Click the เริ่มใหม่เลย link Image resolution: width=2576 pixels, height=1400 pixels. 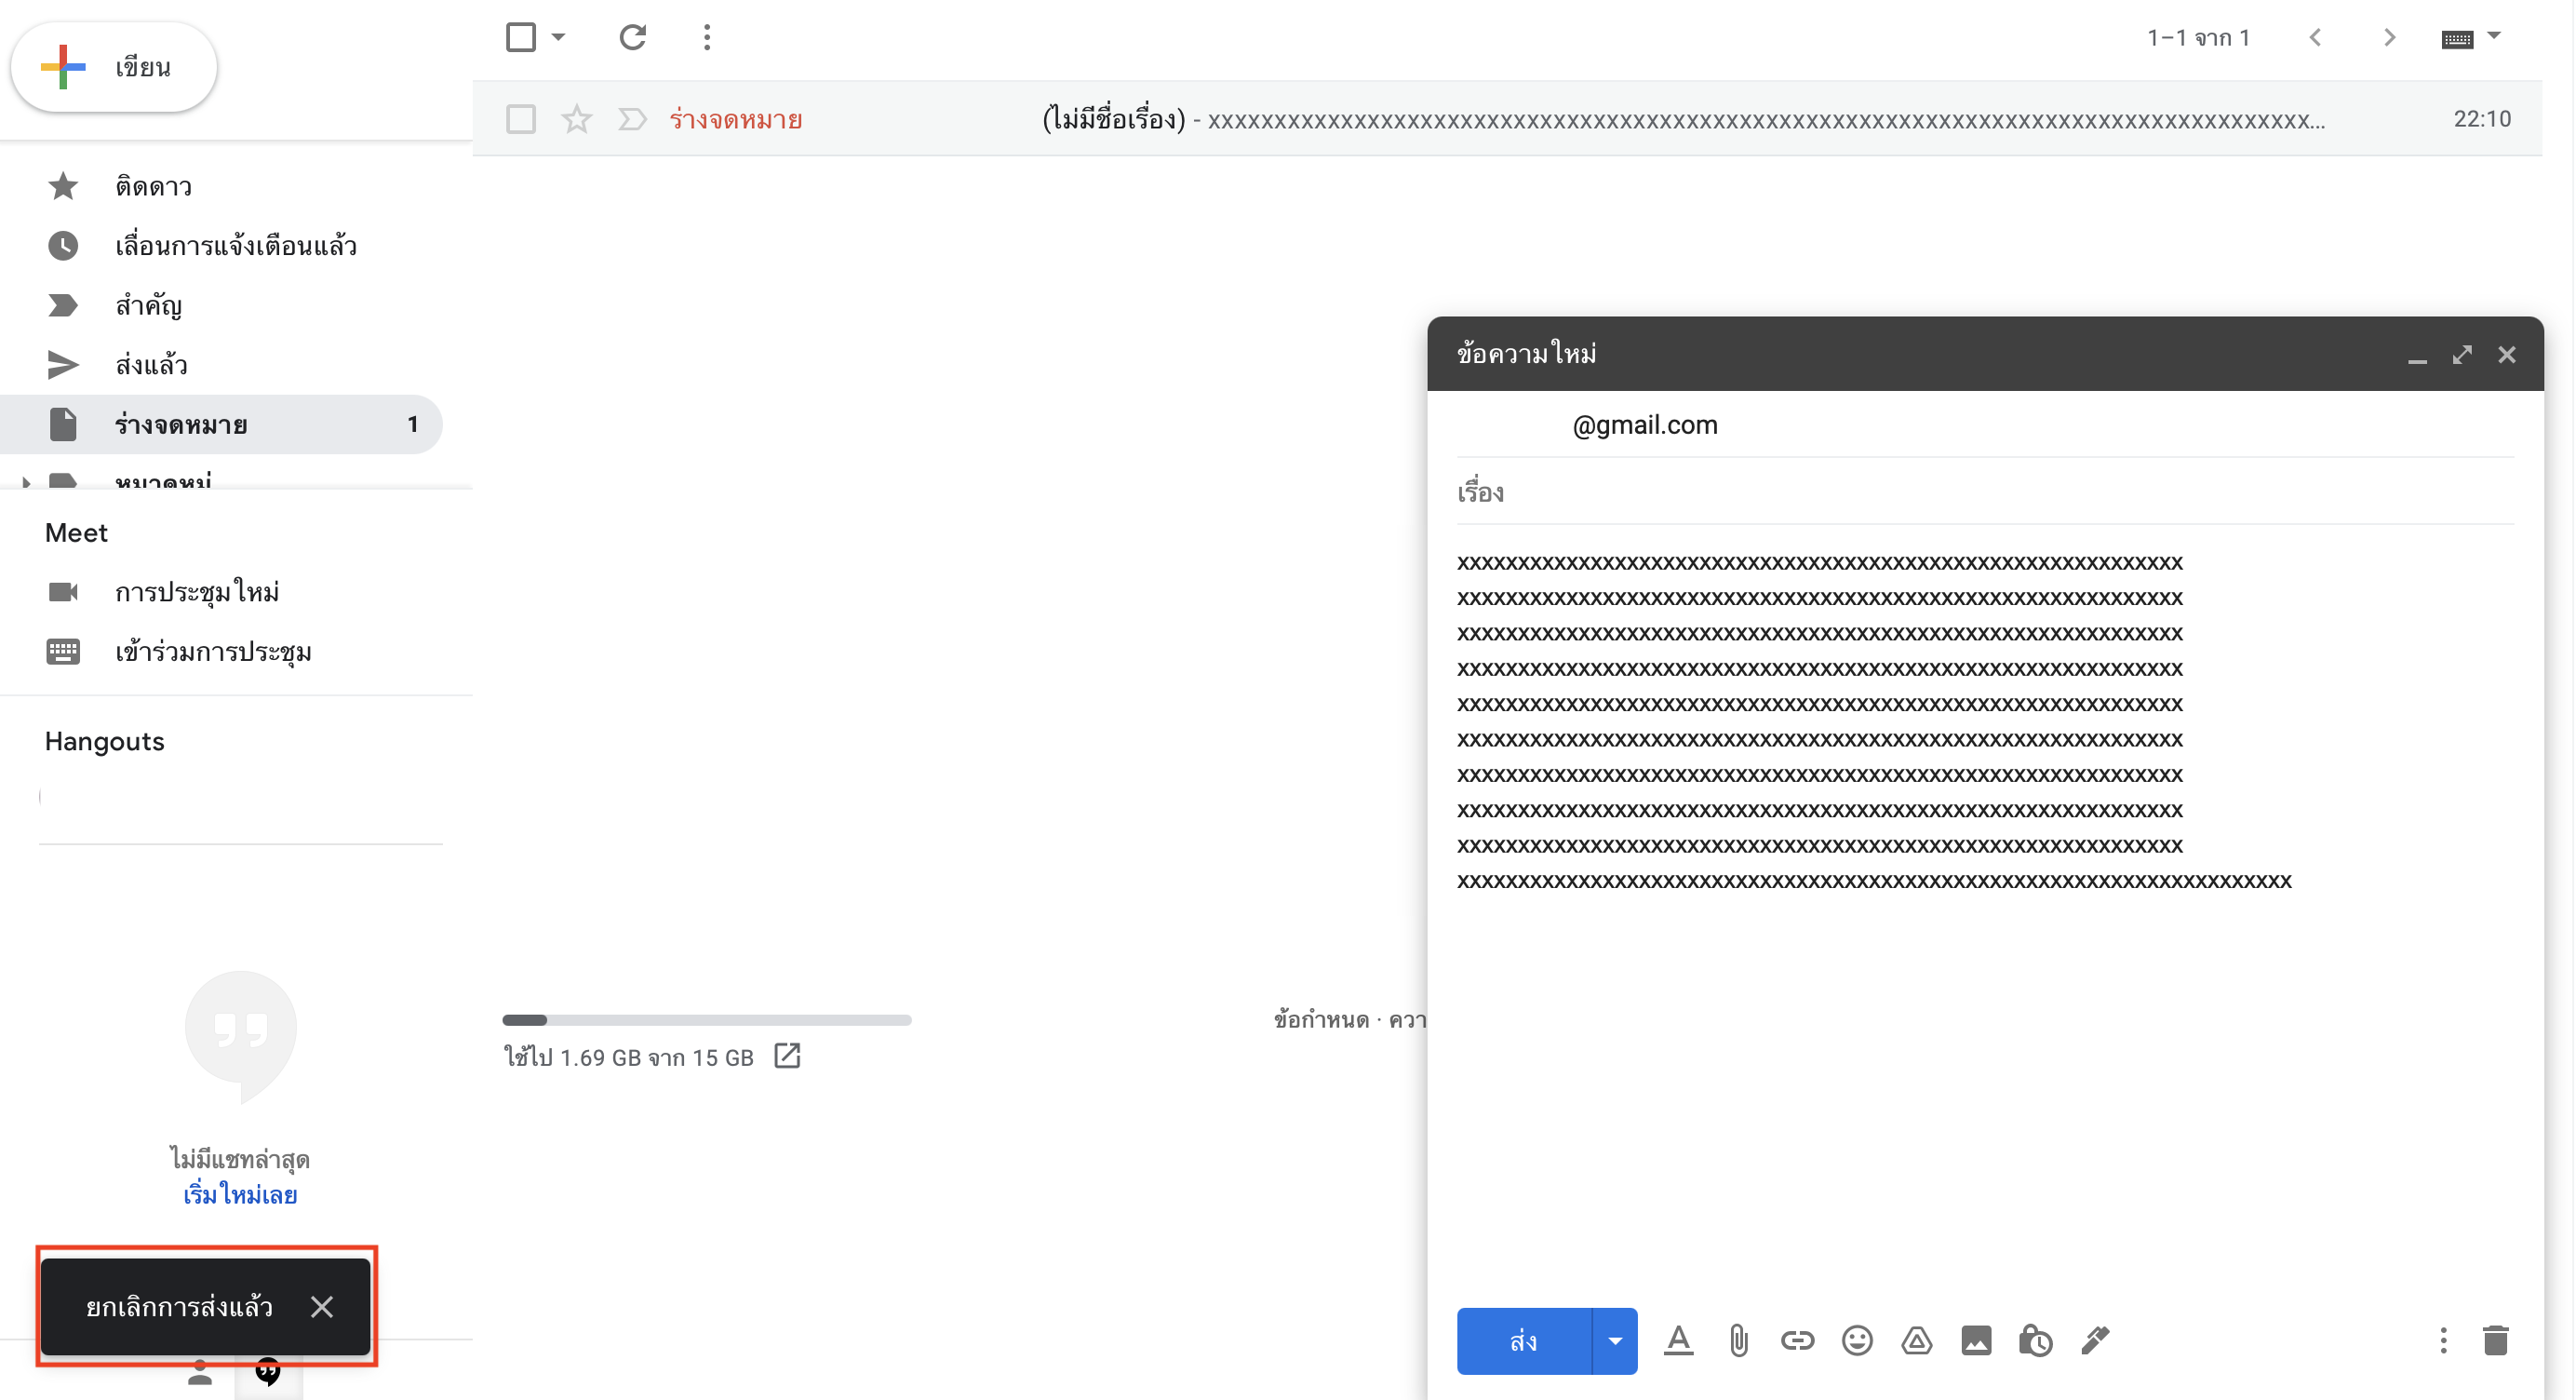240,1195
